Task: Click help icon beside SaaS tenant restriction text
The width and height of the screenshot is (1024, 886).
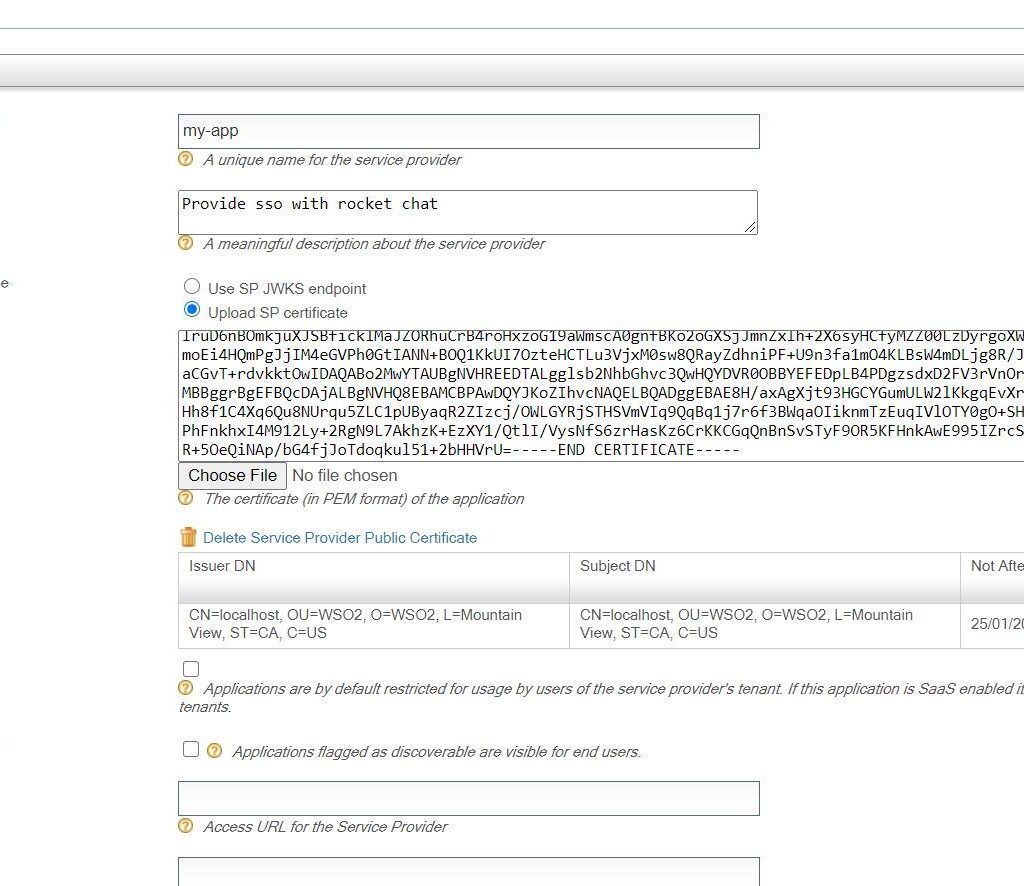Action: (185, 688)
